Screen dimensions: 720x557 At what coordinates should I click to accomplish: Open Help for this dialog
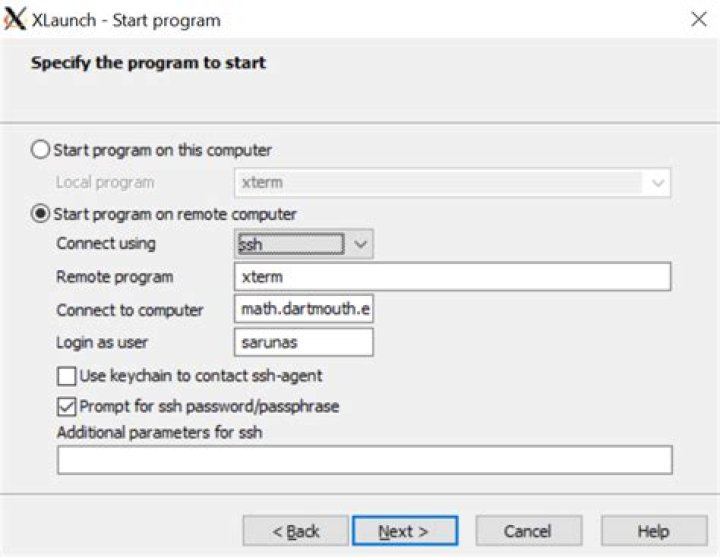pos(654,531)
